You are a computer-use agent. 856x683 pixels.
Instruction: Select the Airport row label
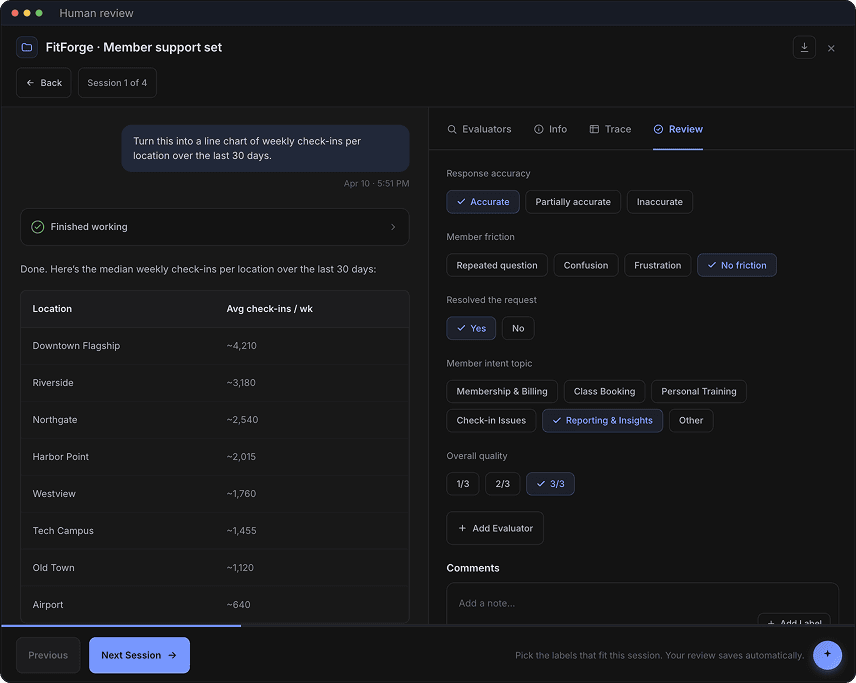pyautogui.click(x=47, y=605)
